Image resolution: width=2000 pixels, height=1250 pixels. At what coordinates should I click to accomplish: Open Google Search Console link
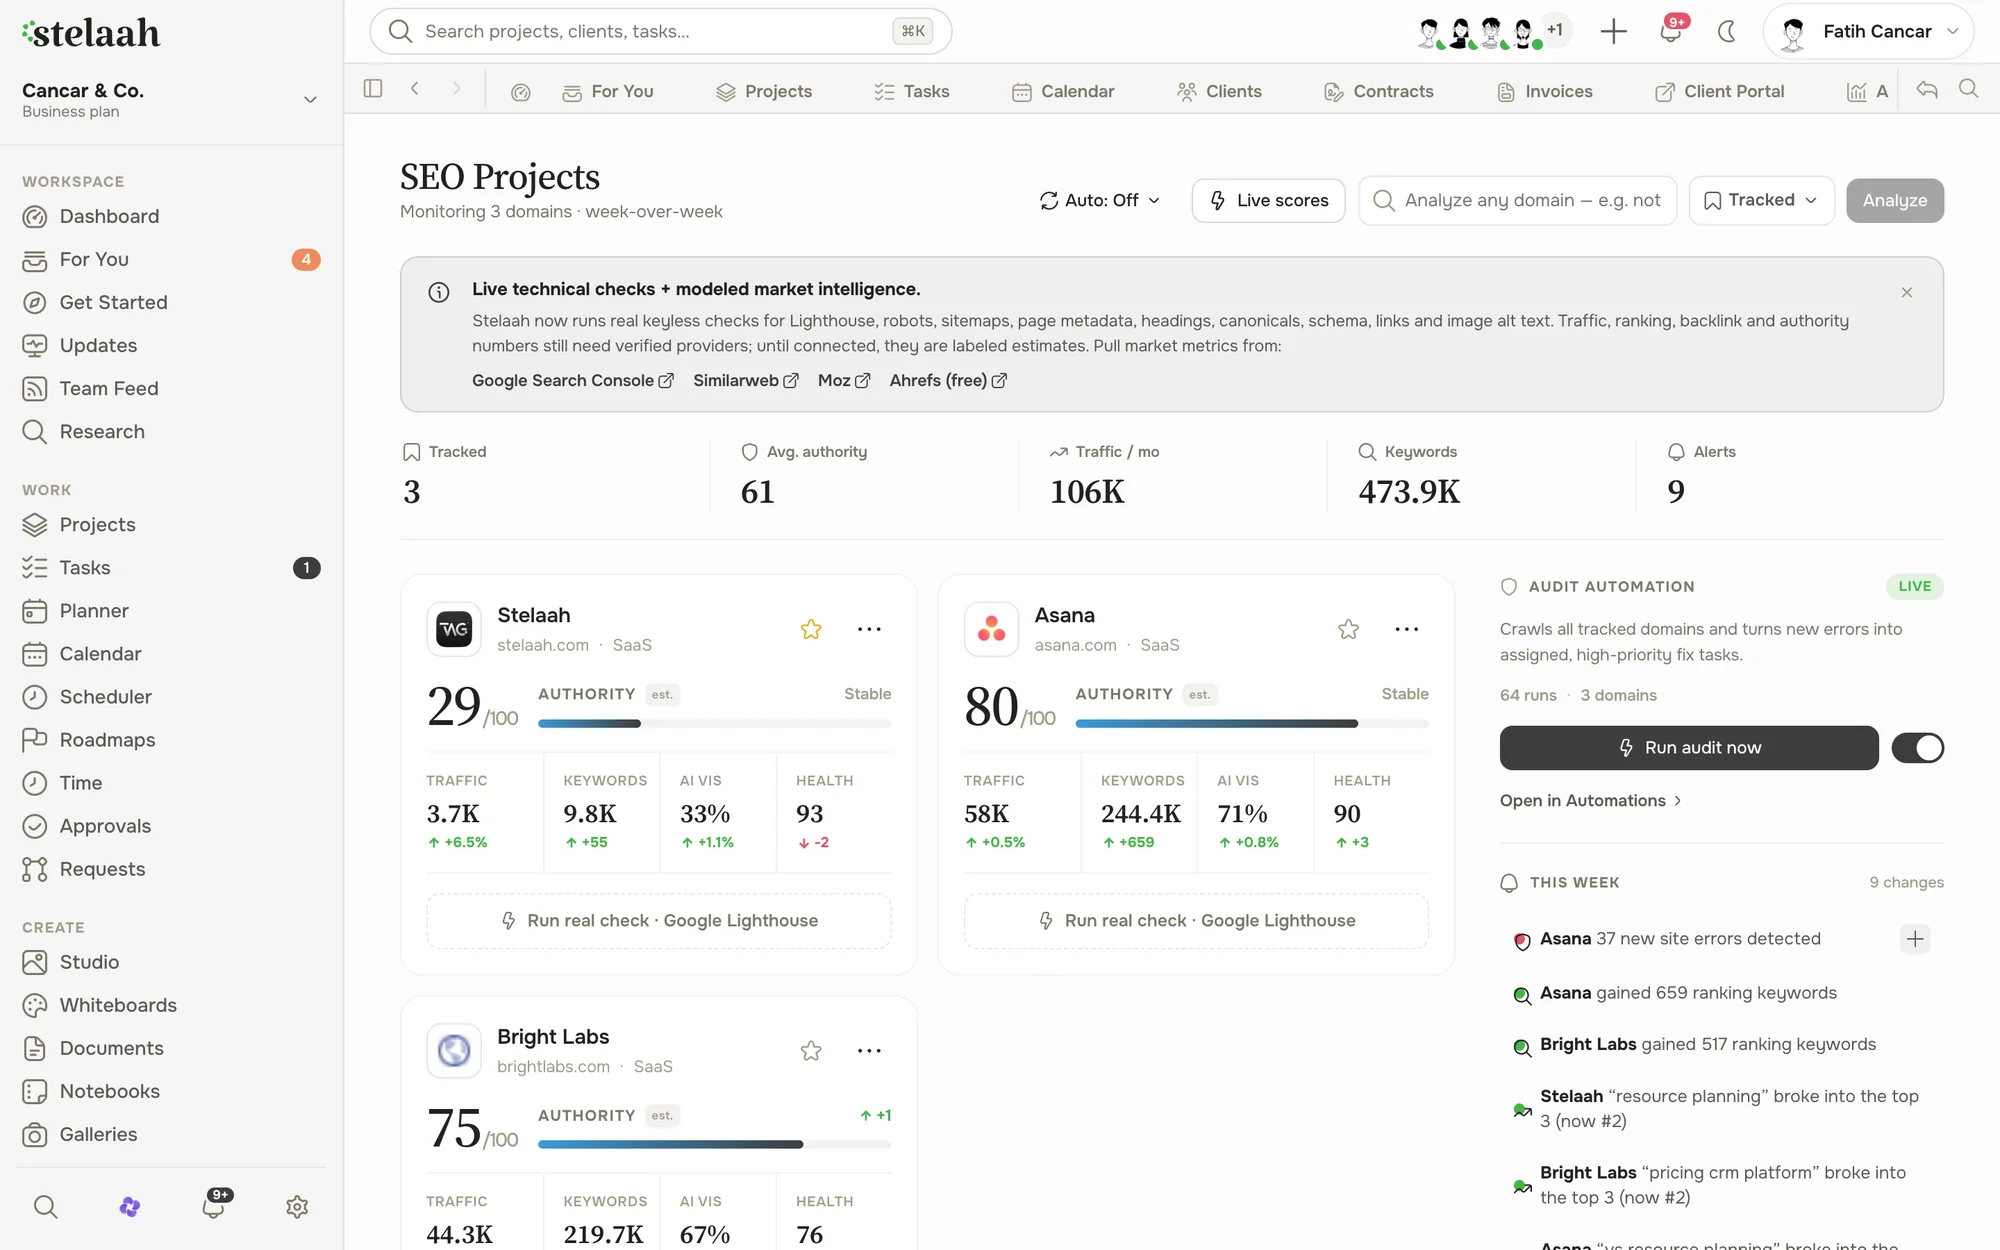573,381
